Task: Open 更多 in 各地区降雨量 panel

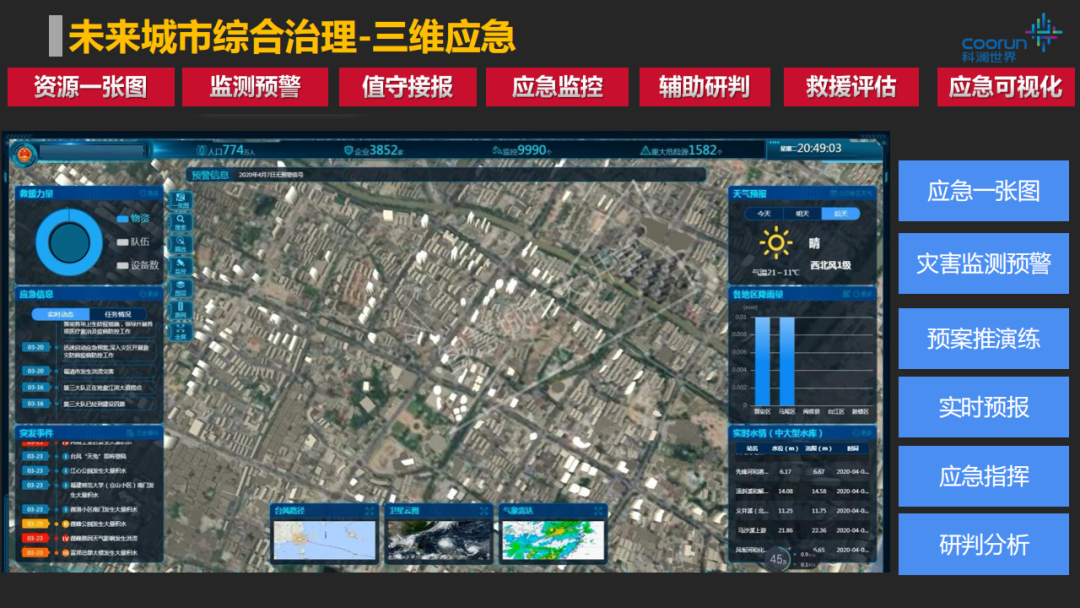Action: click(x=862, y=295)
